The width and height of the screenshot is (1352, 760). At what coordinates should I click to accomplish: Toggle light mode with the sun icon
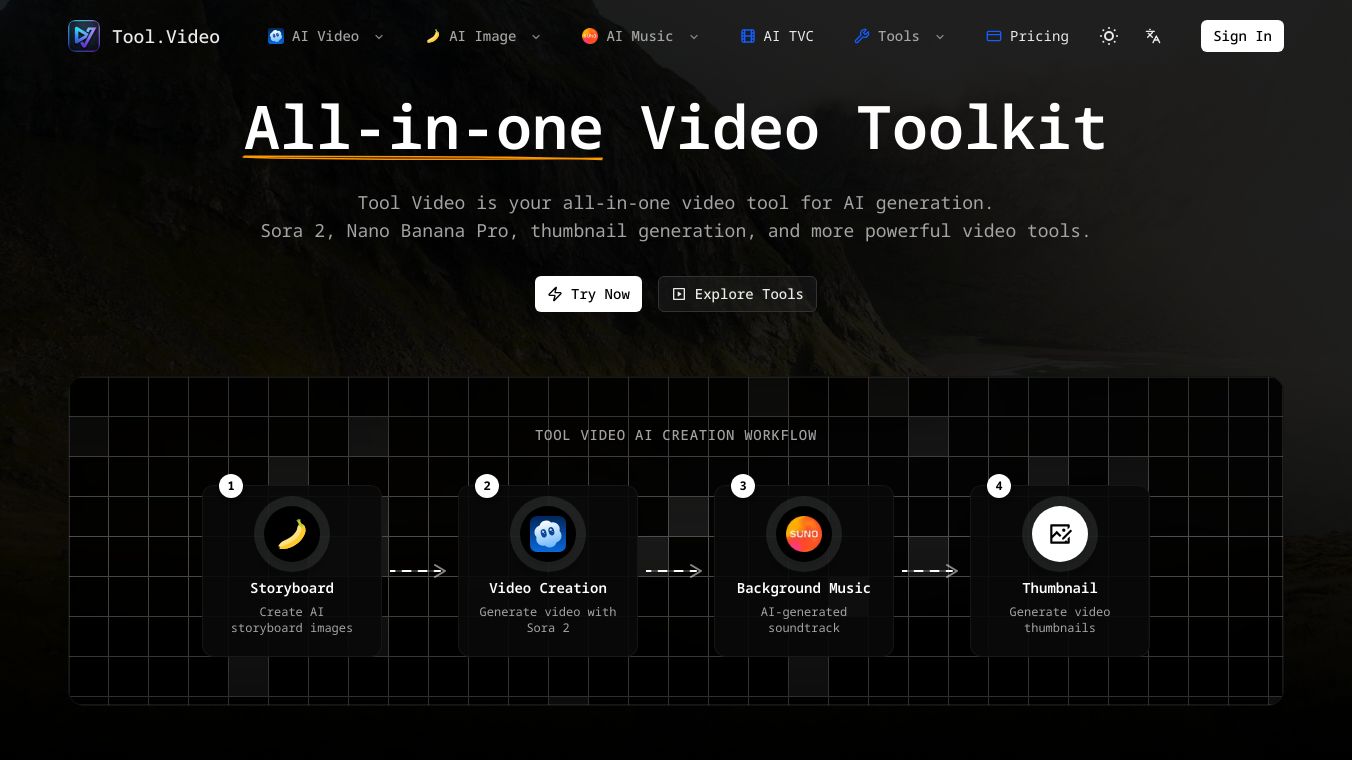(1109, 36)
